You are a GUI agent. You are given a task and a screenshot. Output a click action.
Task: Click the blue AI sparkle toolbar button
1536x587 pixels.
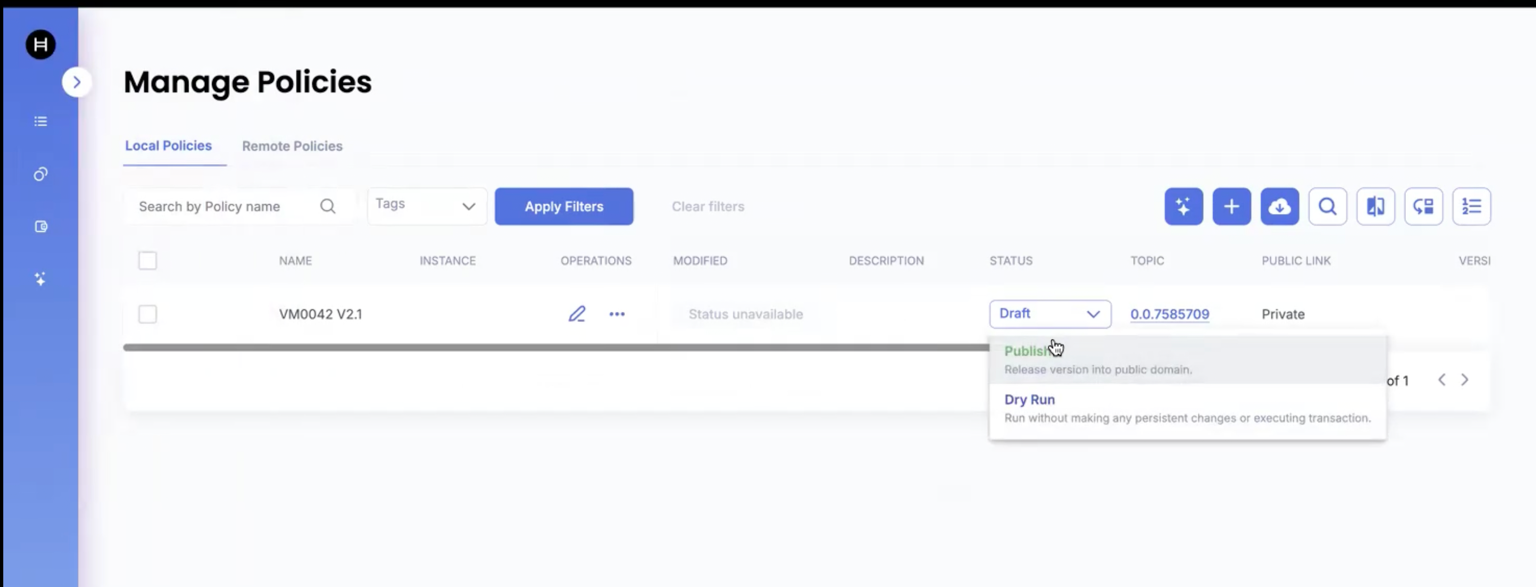click(1183, 207)
